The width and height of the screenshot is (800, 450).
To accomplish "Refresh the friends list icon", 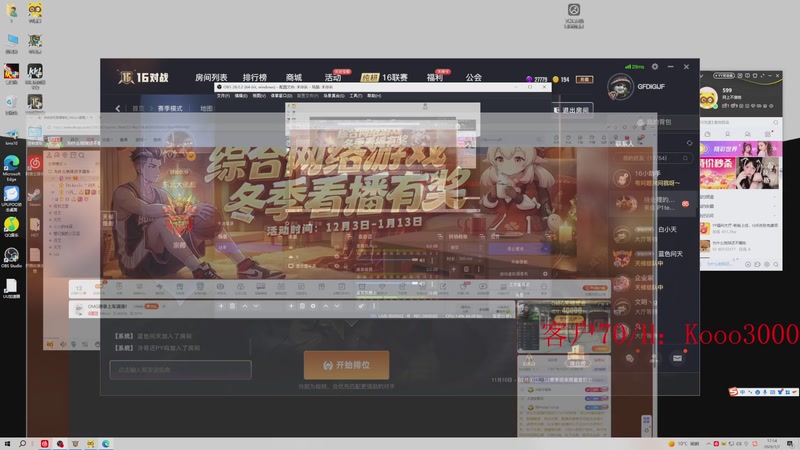I will [689, 143].
